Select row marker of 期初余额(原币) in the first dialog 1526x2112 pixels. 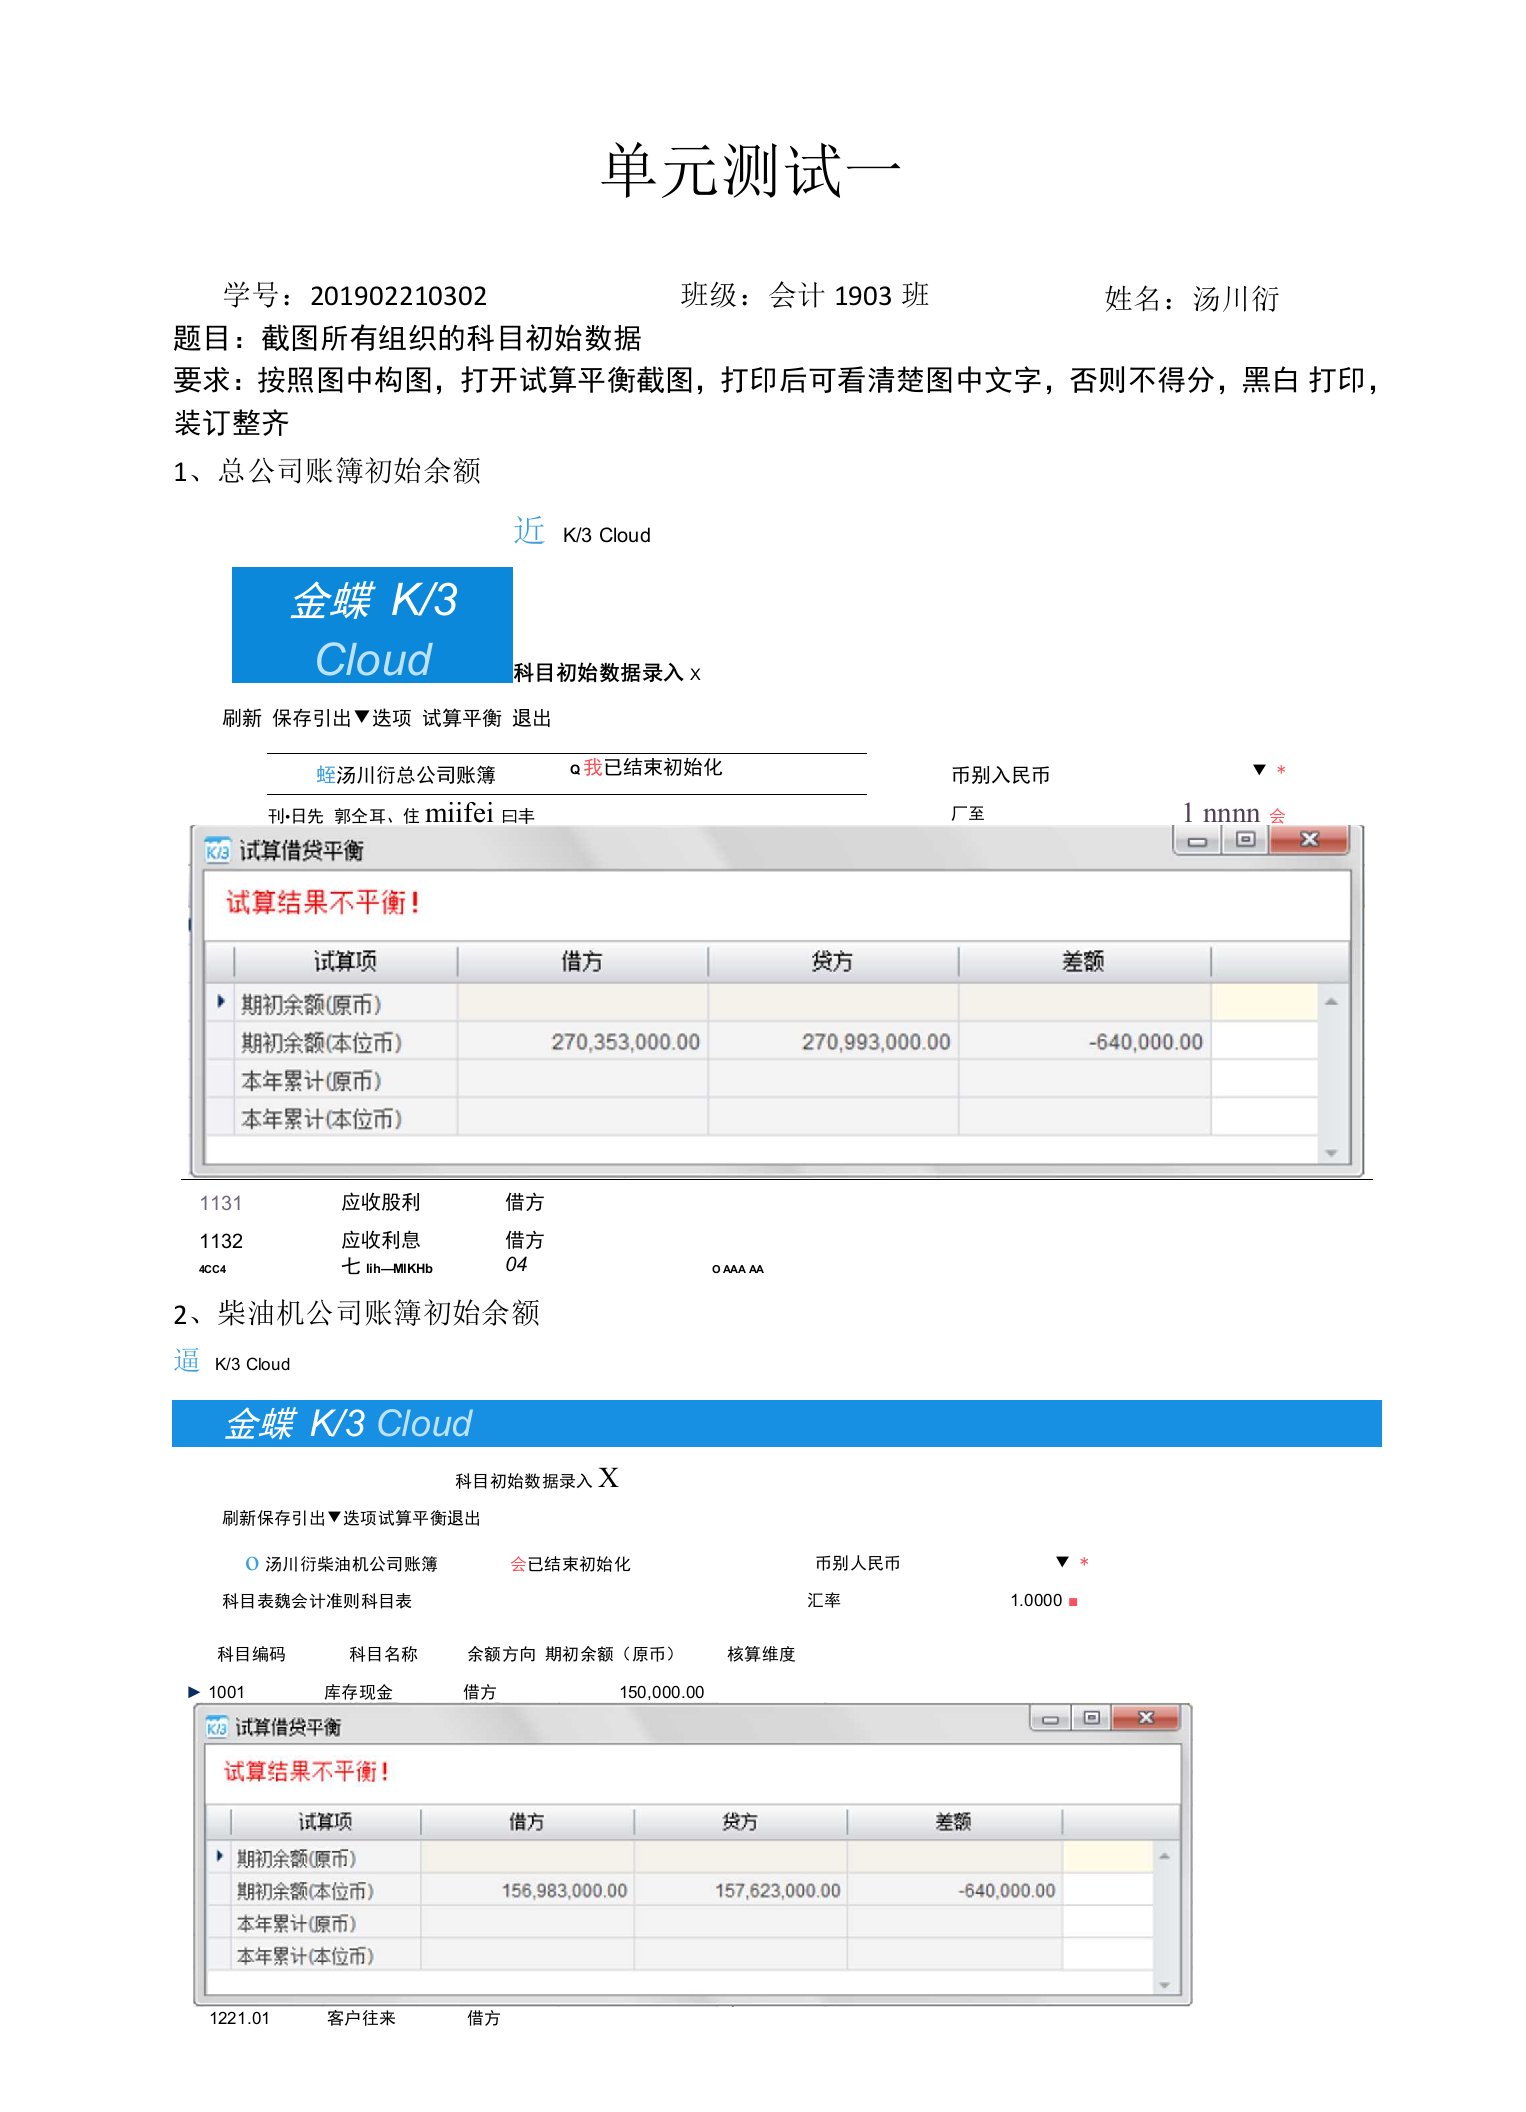(x=221, y=1002)
